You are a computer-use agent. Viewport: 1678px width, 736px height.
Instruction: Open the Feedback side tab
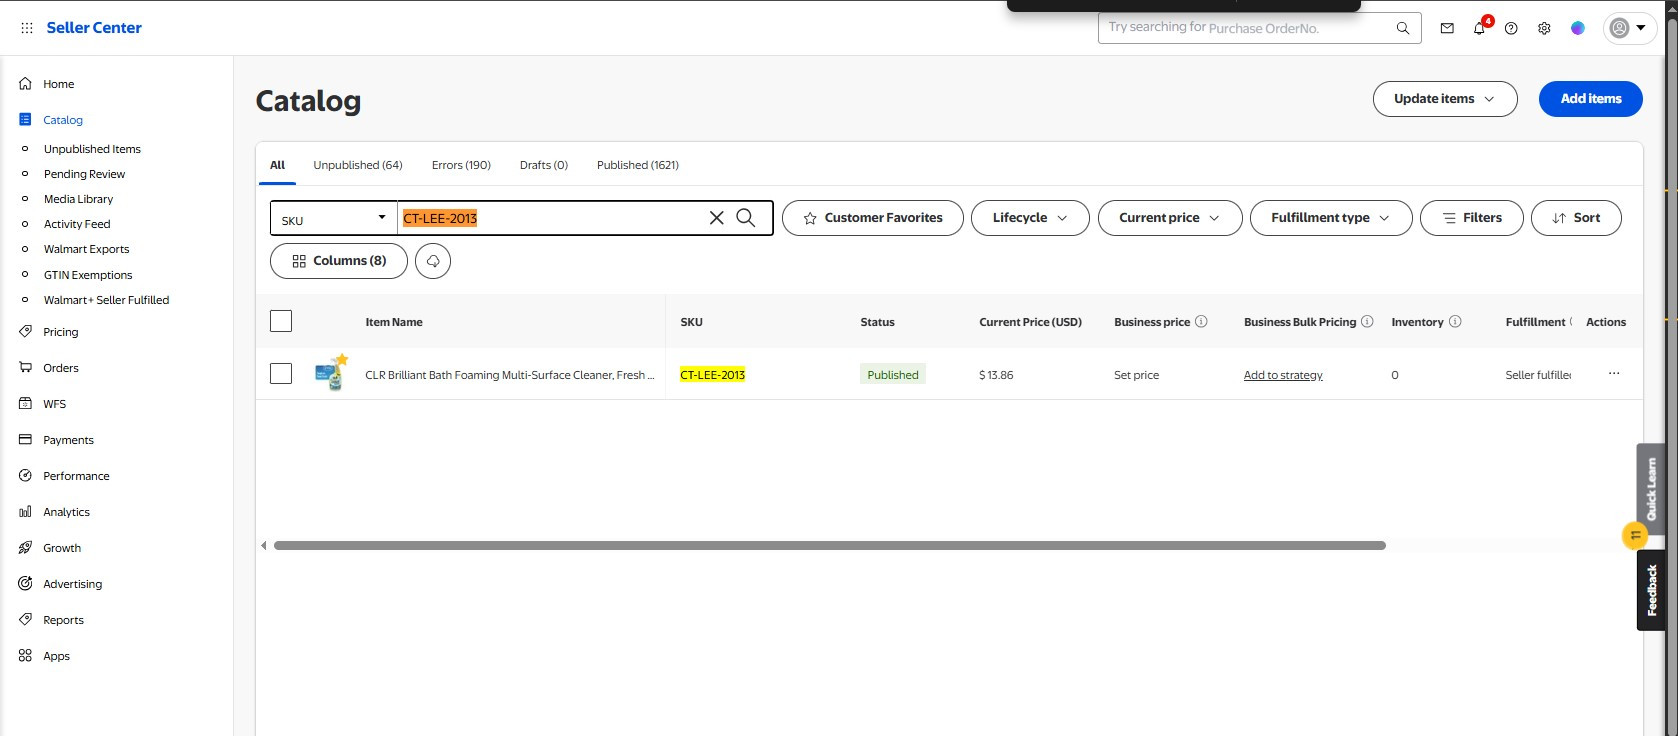coord(1651,590)
